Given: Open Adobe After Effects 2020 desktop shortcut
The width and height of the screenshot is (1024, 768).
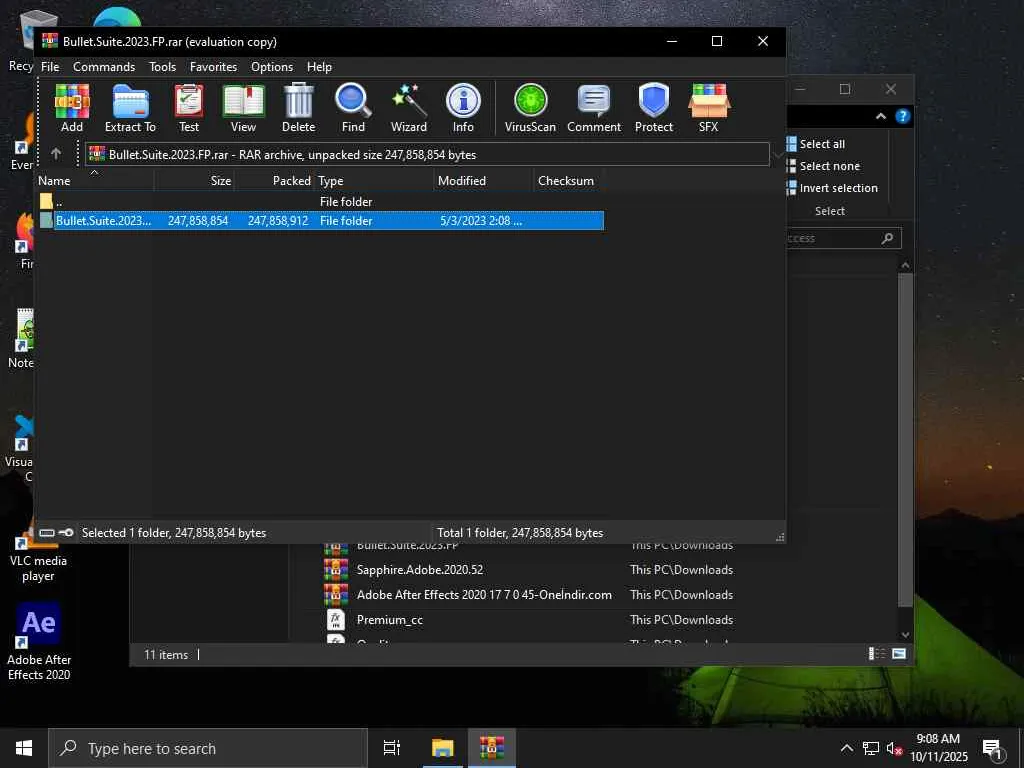Looking at the screenshot, I should 39,642.
